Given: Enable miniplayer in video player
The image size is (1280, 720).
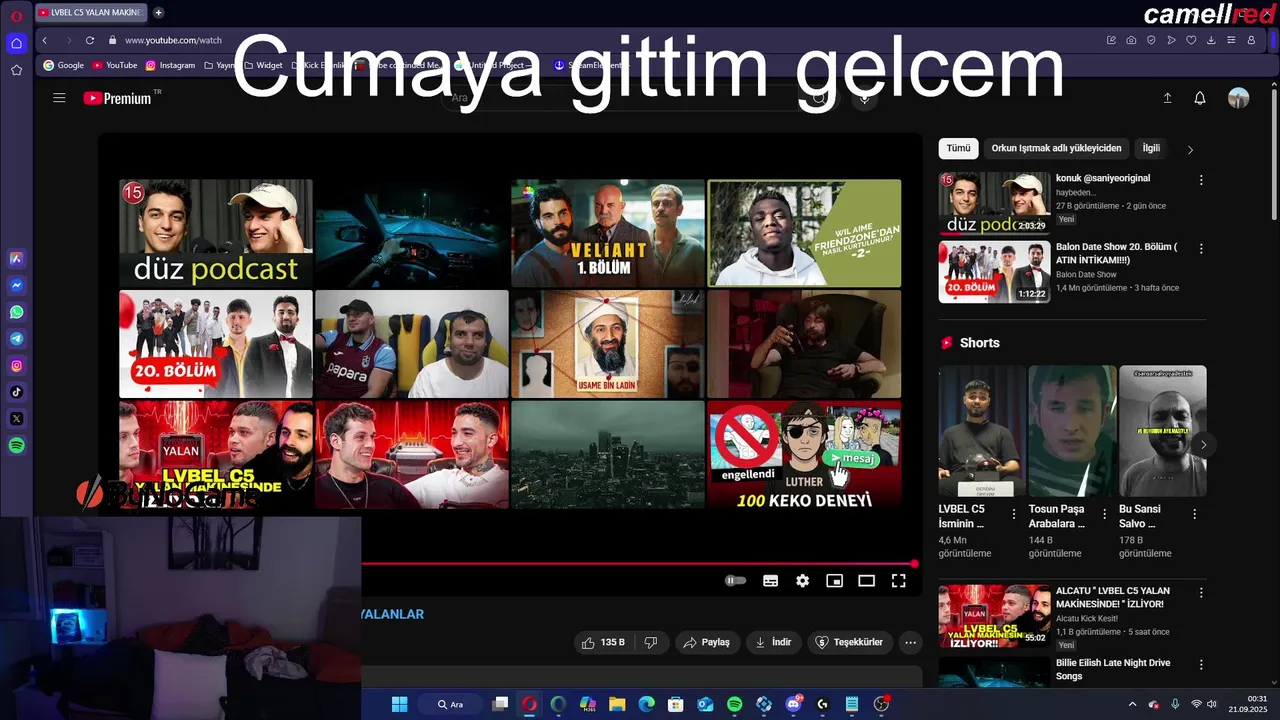Looking at the screenshot, I should 834,581.
